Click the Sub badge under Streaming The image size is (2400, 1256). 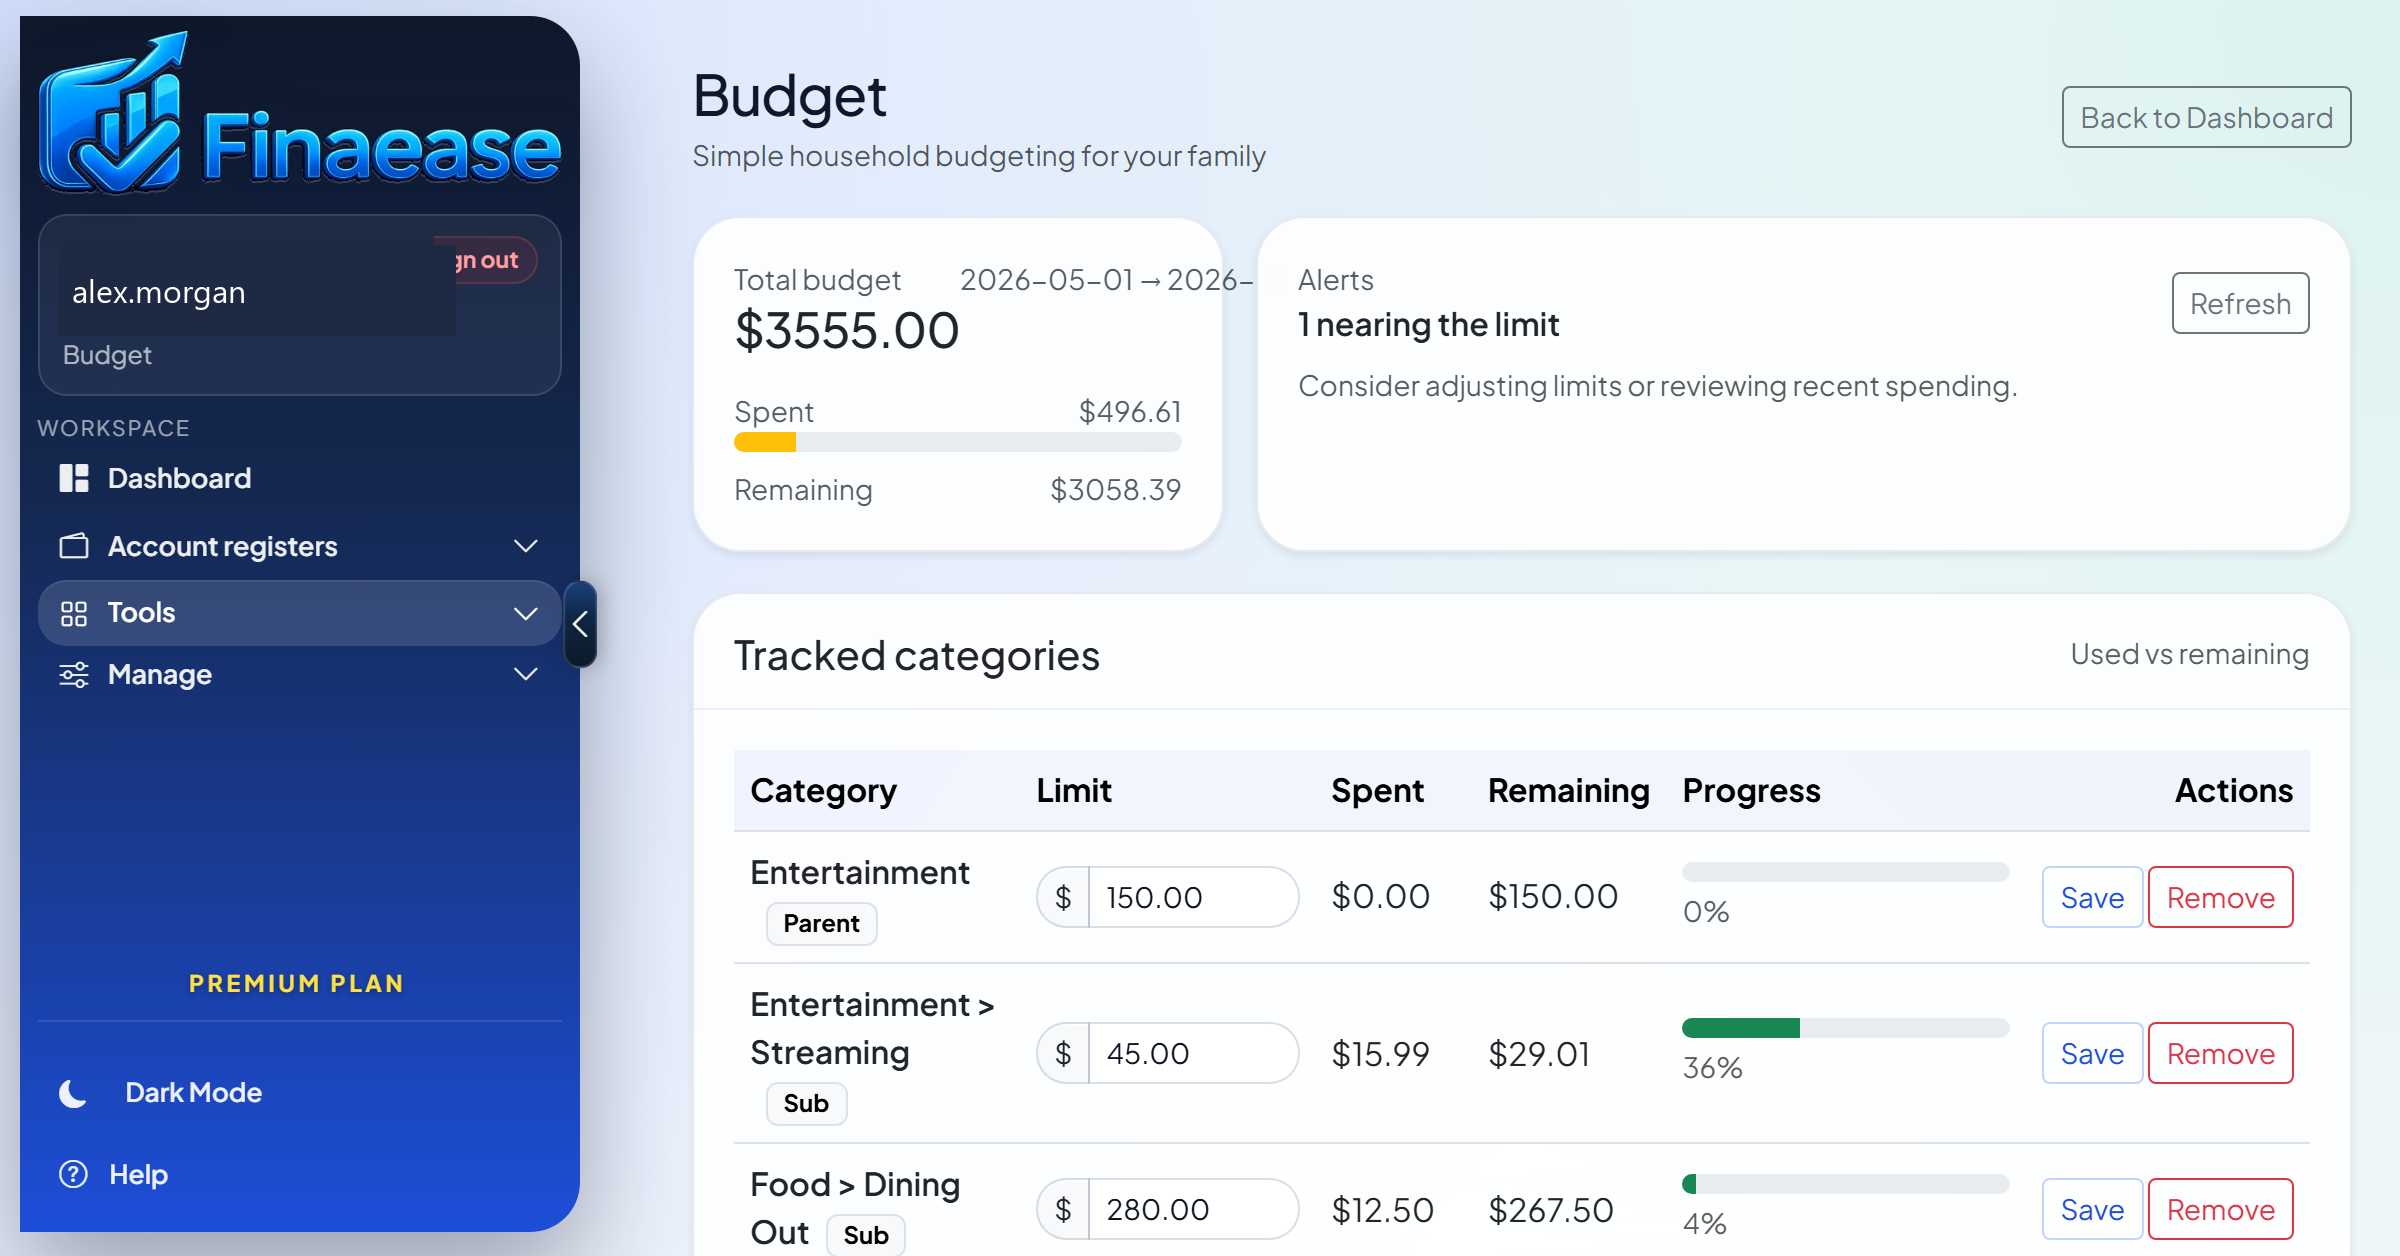pyautogui.click(x=806, y=1103)
